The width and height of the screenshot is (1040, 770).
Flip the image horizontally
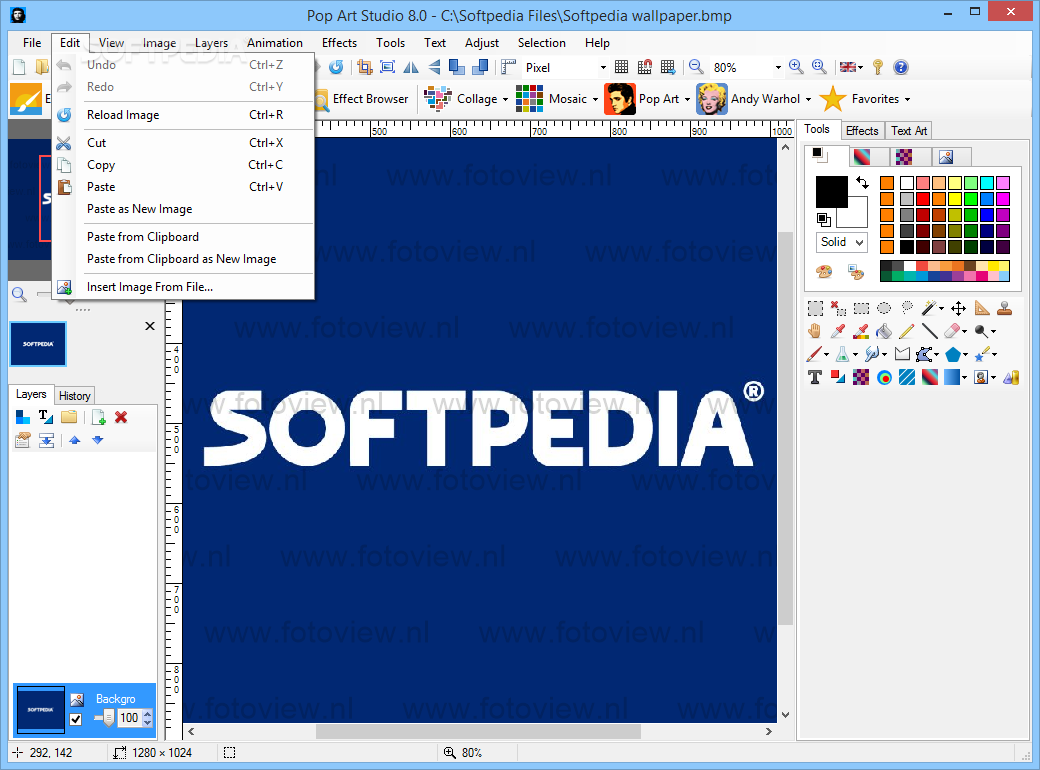411,67
